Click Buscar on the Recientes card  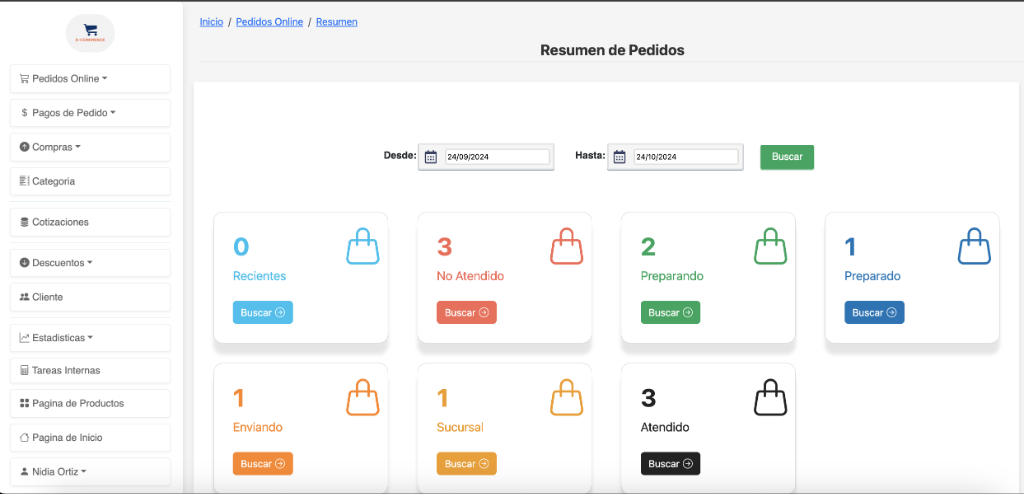pyautogui.click(x=263, y=312)
